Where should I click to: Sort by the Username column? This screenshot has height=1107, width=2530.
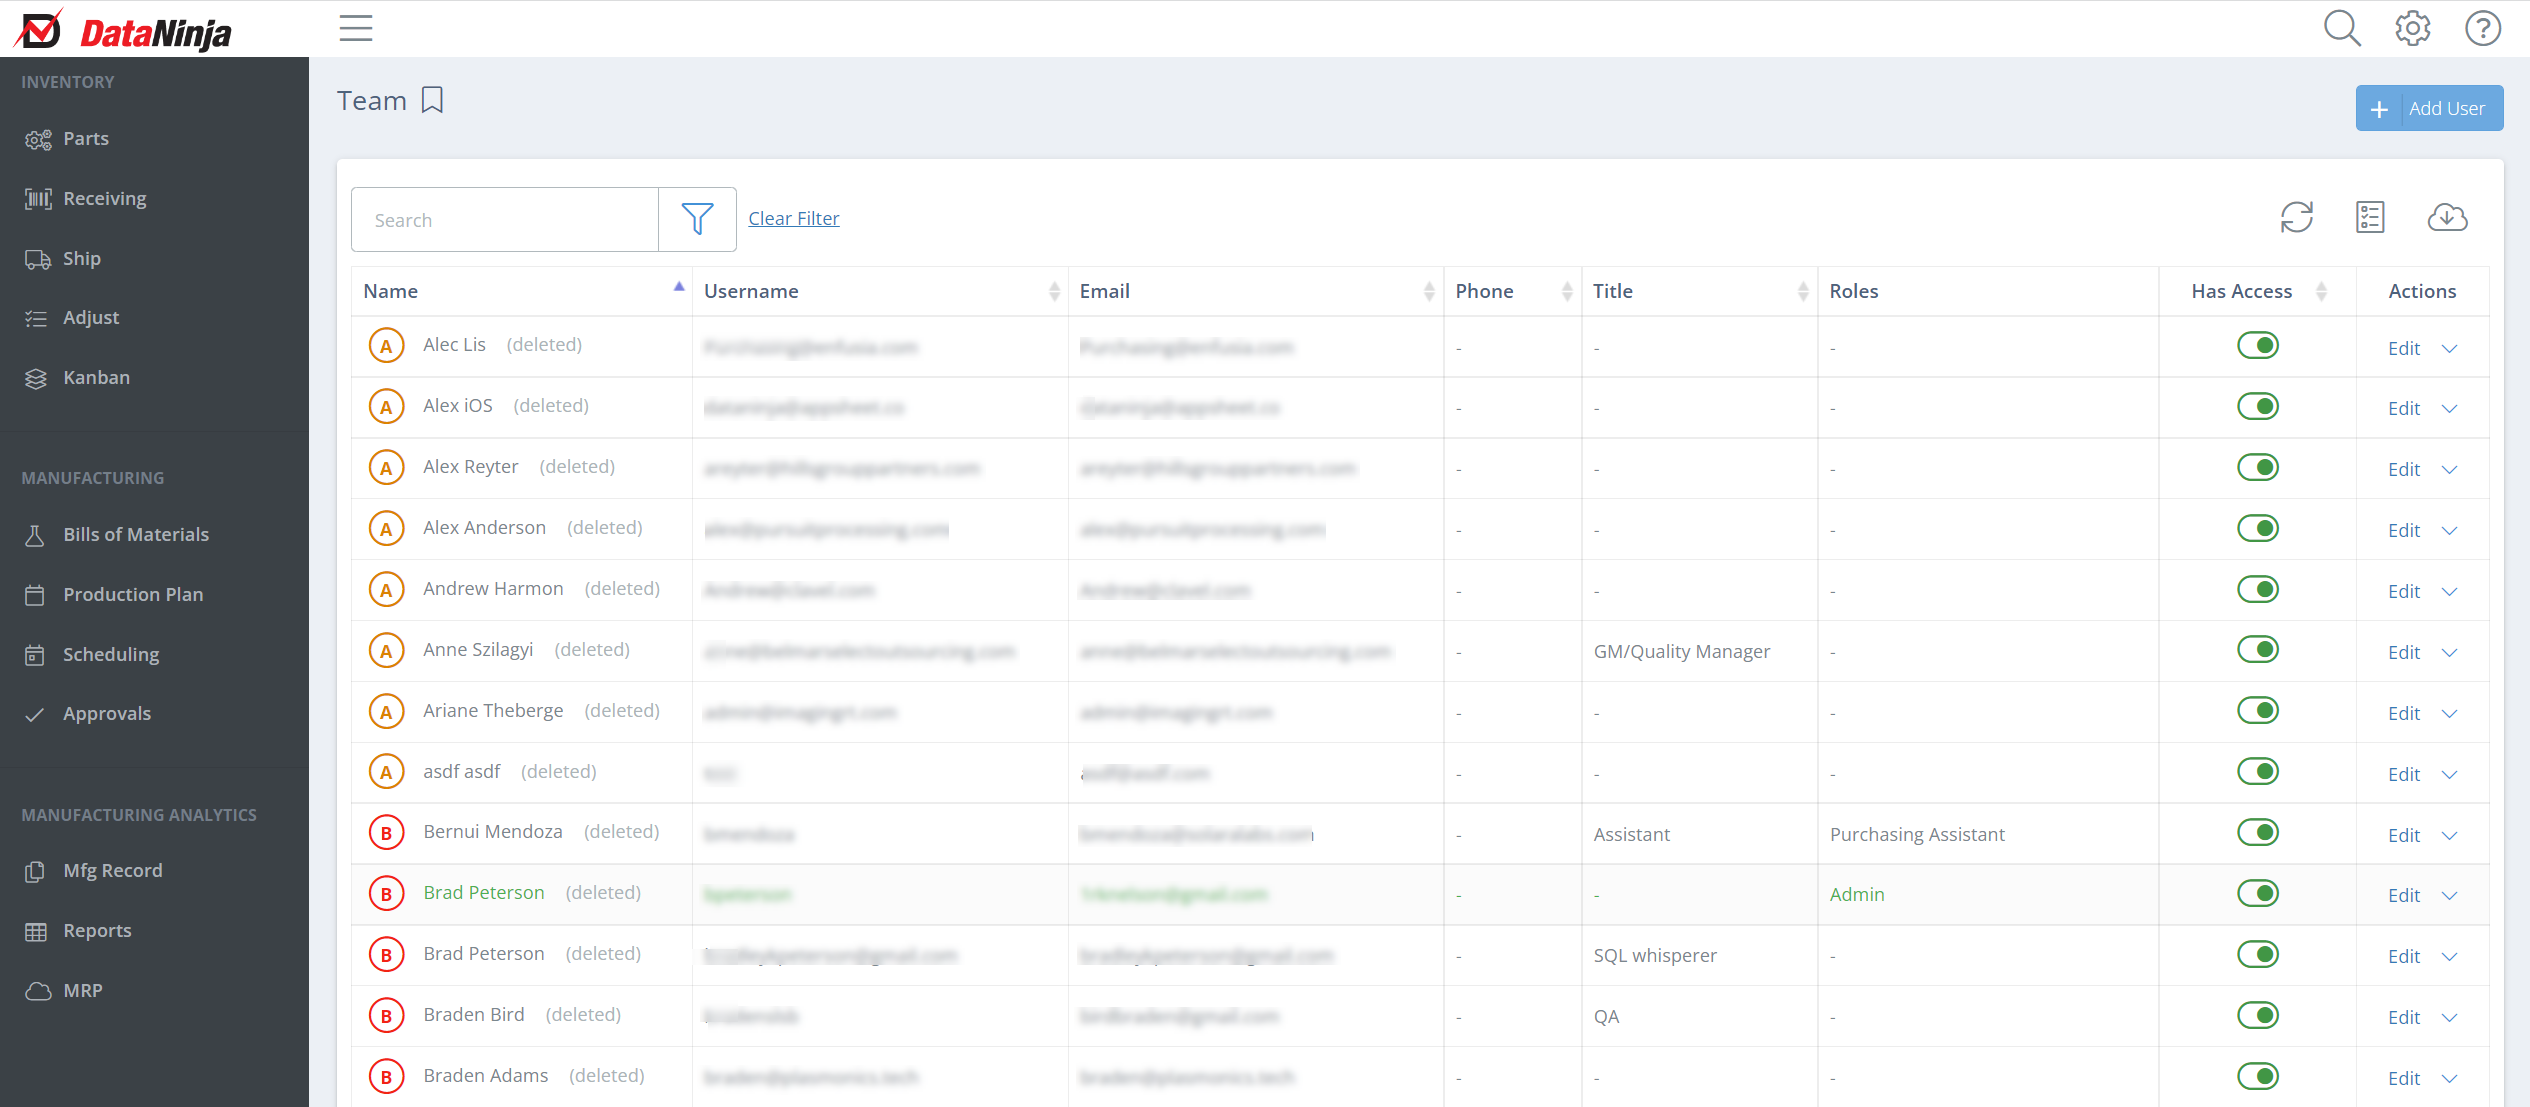[x=751, y=291]
